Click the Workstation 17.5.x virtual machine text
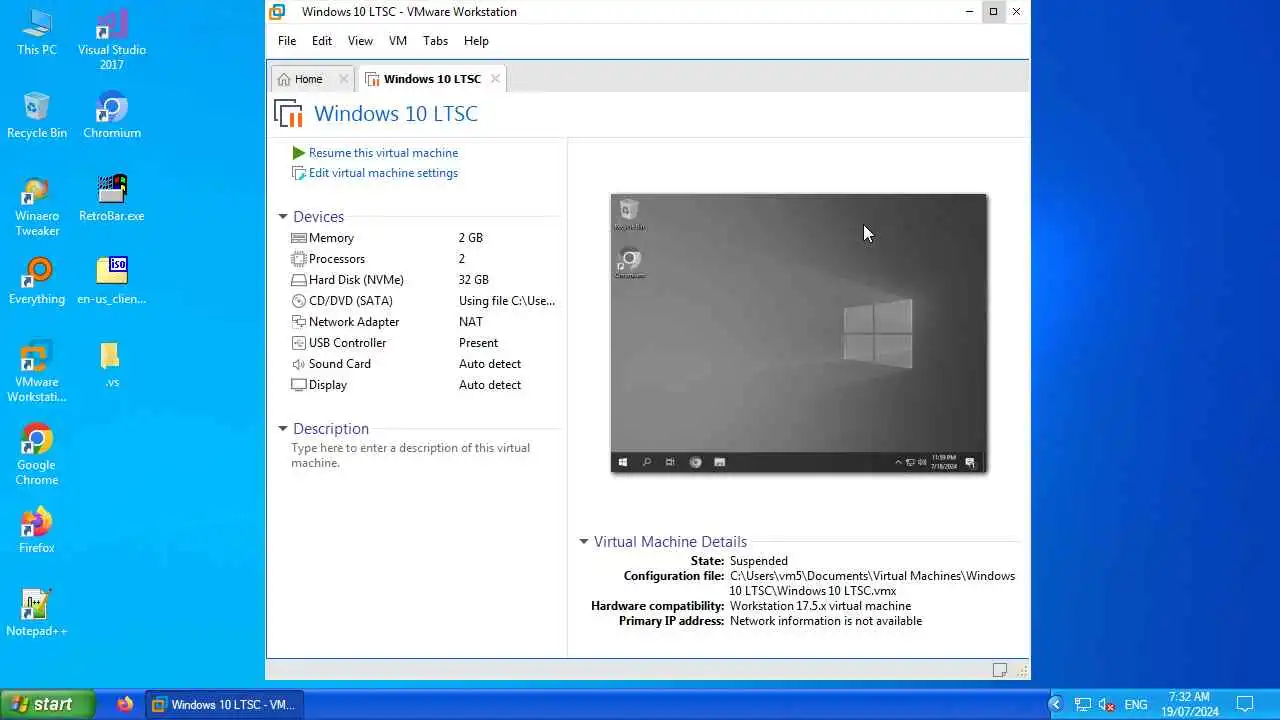 point(820,606)
